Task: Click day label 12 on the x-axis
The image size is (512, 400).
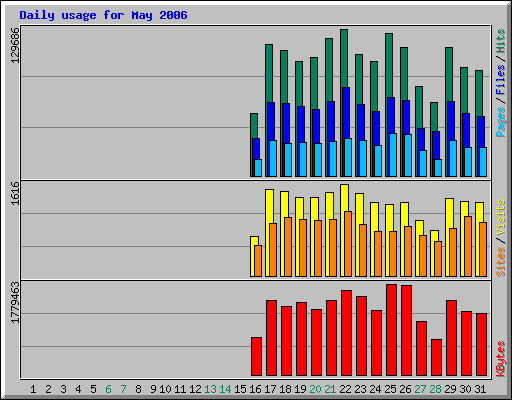Action: point(195,389)
